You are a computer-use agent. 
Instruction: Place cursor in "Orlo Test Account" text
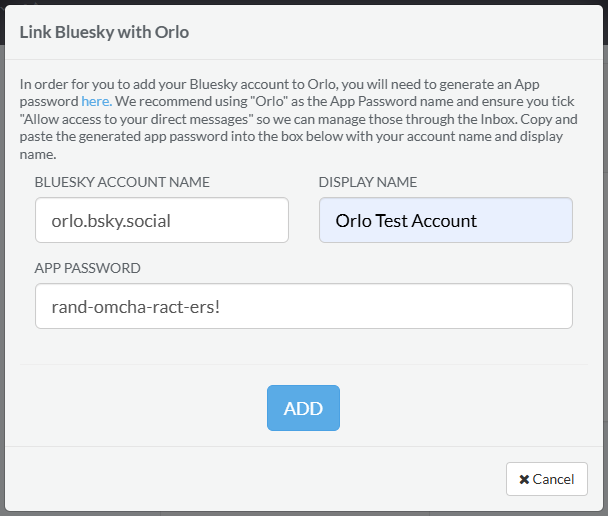point(406,221)
